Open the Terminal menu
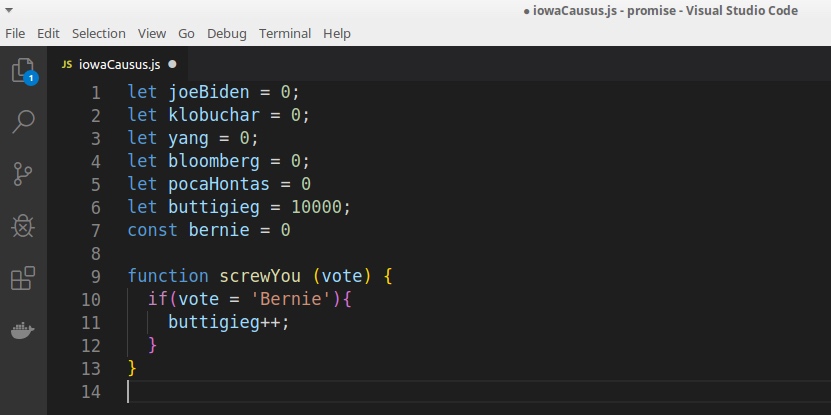The width and height of the screenshot is (831, 415). (285, 33)
